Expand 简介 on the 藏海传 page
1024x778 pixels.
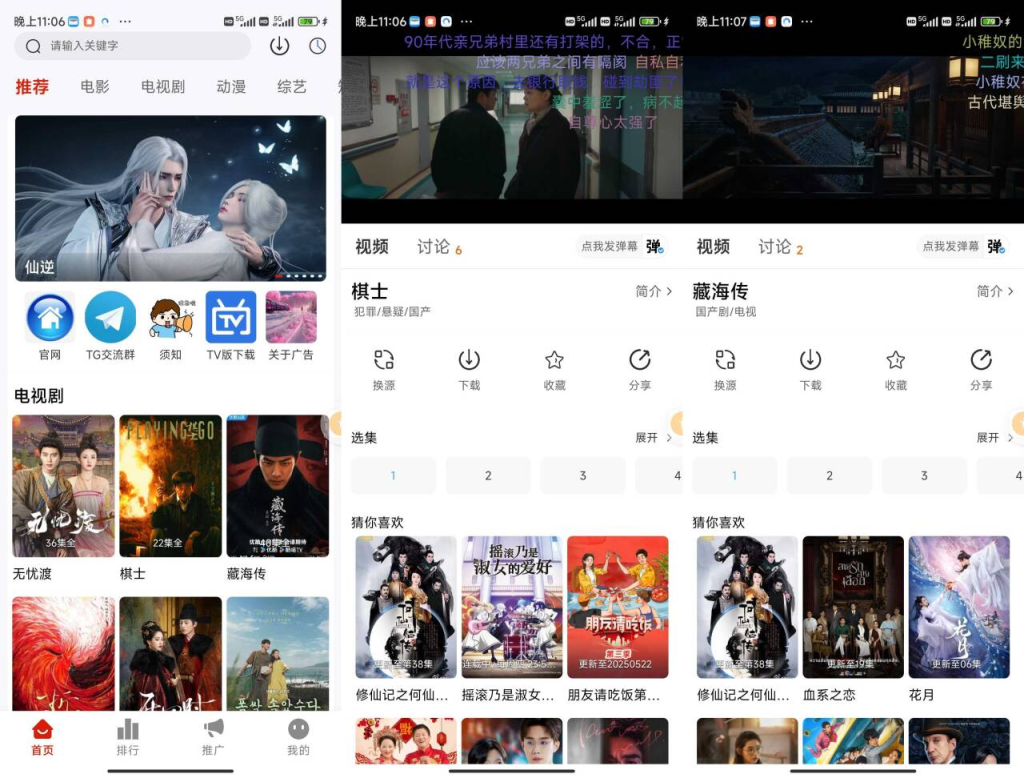995,291
